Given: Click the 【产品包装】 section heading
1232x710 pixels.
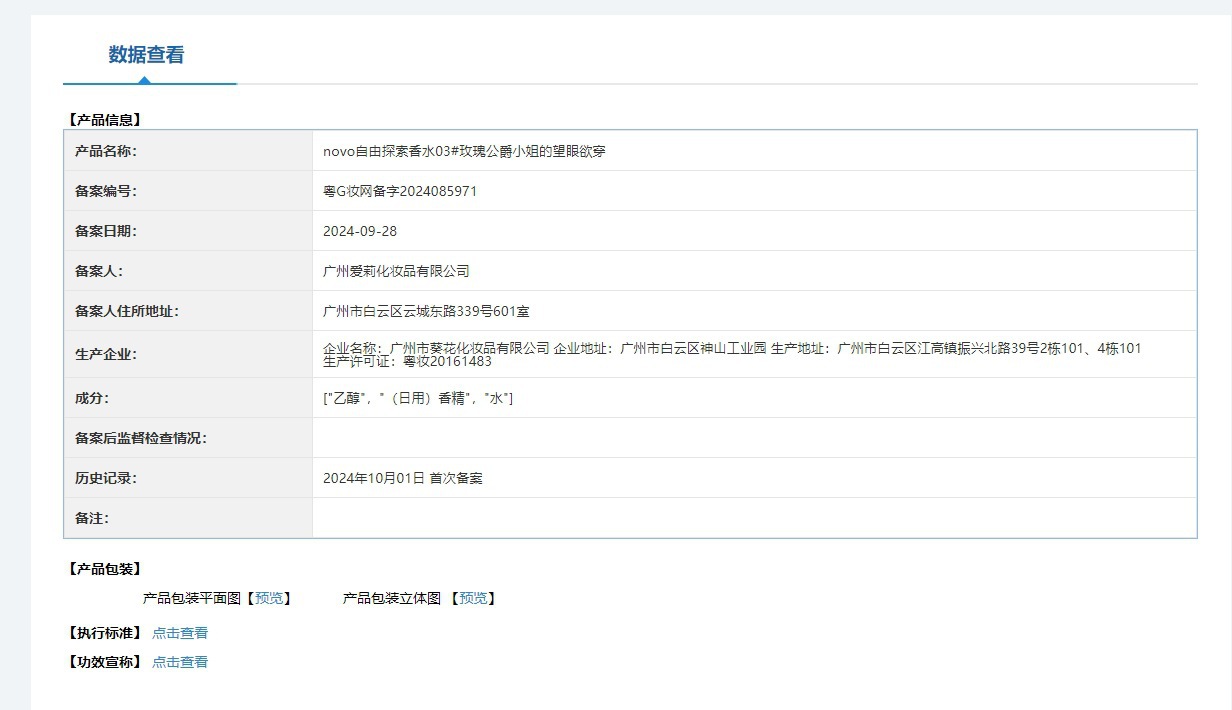Looking at the screenshot, I should (104, 569).
